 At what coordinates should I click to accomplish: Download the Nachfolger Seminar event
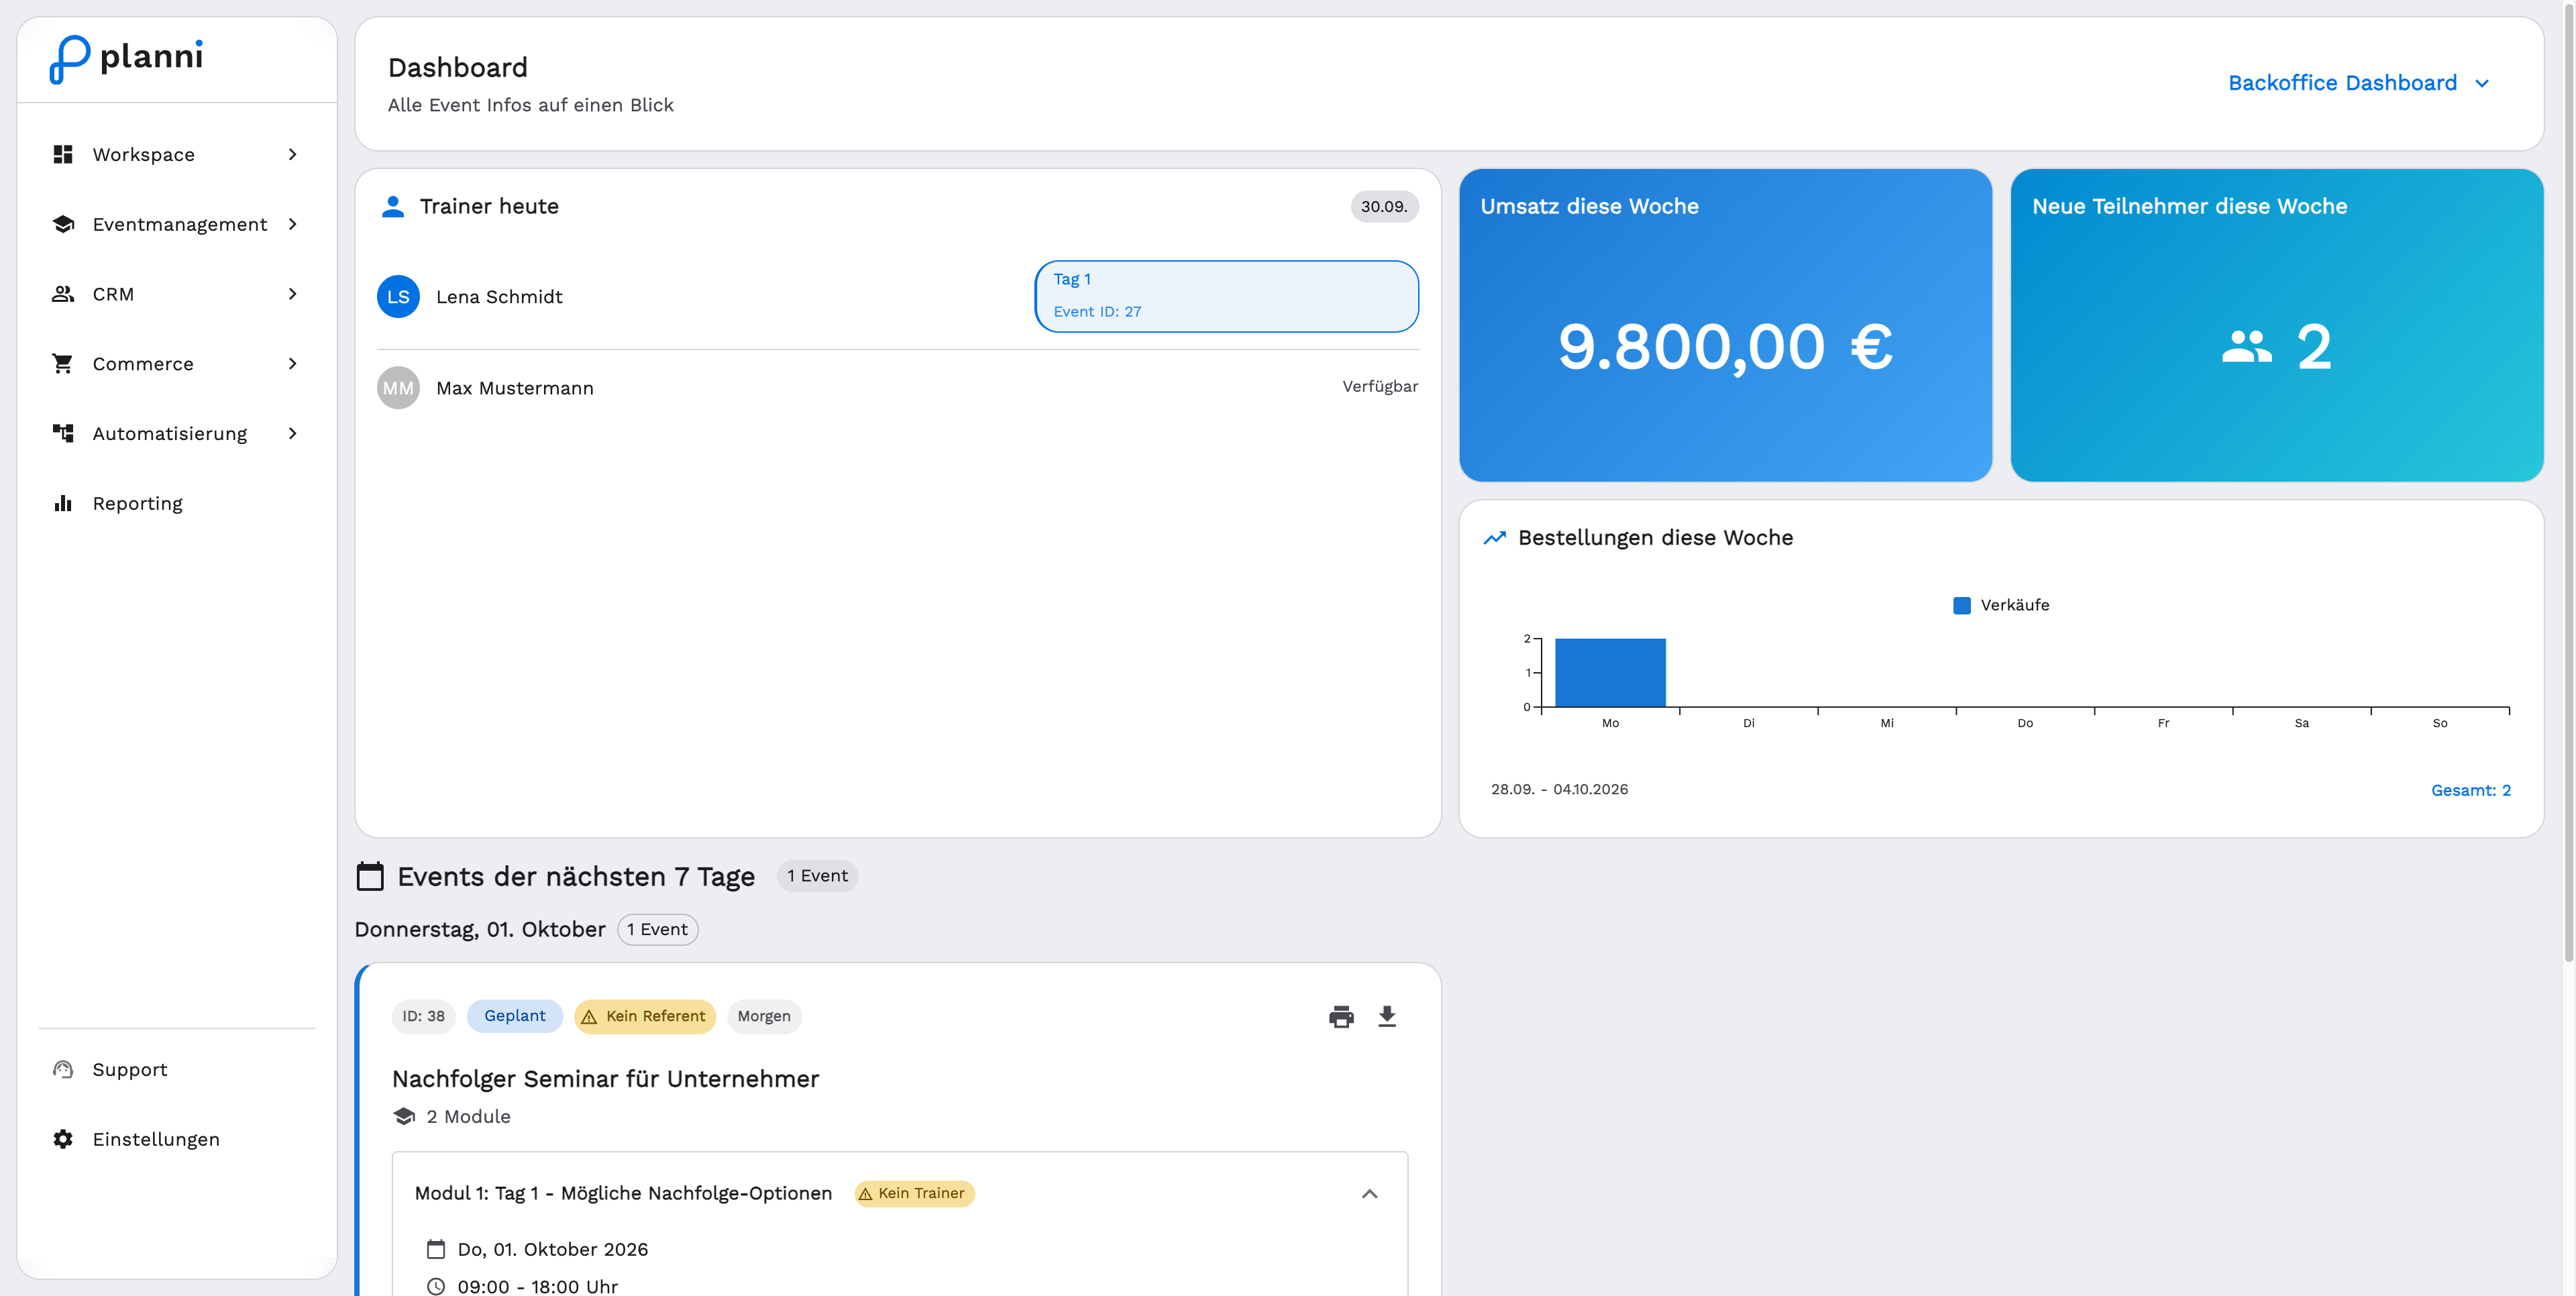1387,1016
